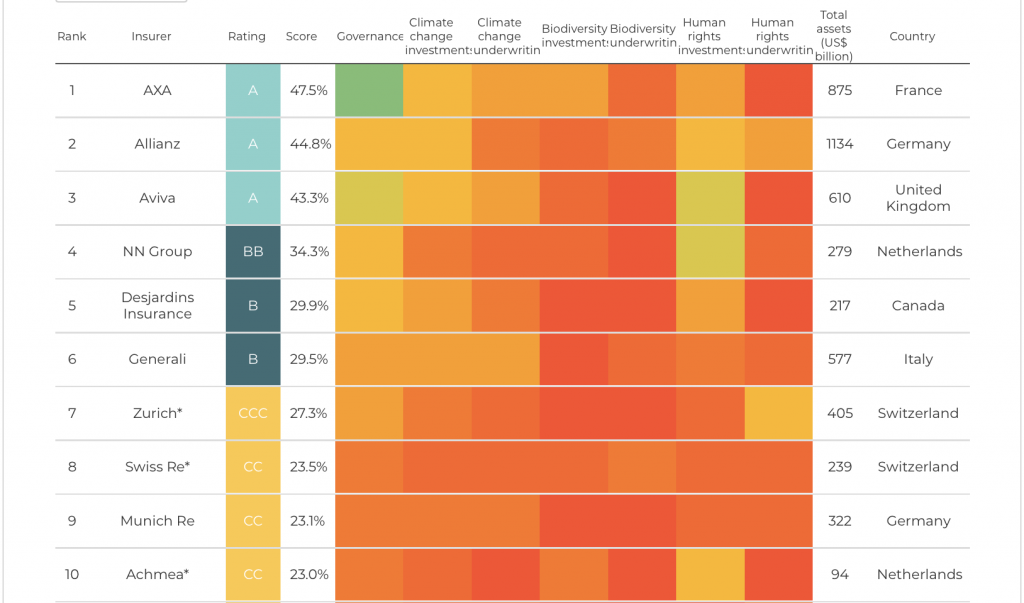
Task: Select the Zurich* insurer name
Action: 157,413
